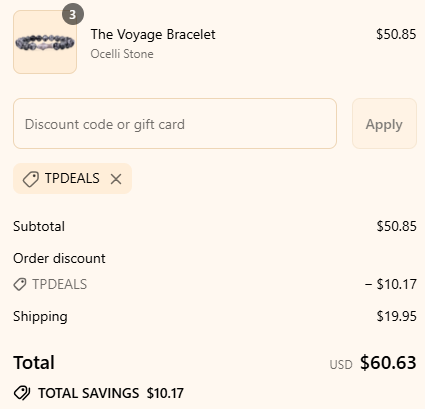Click The Voyage Bracelet product title

point(153,34)
